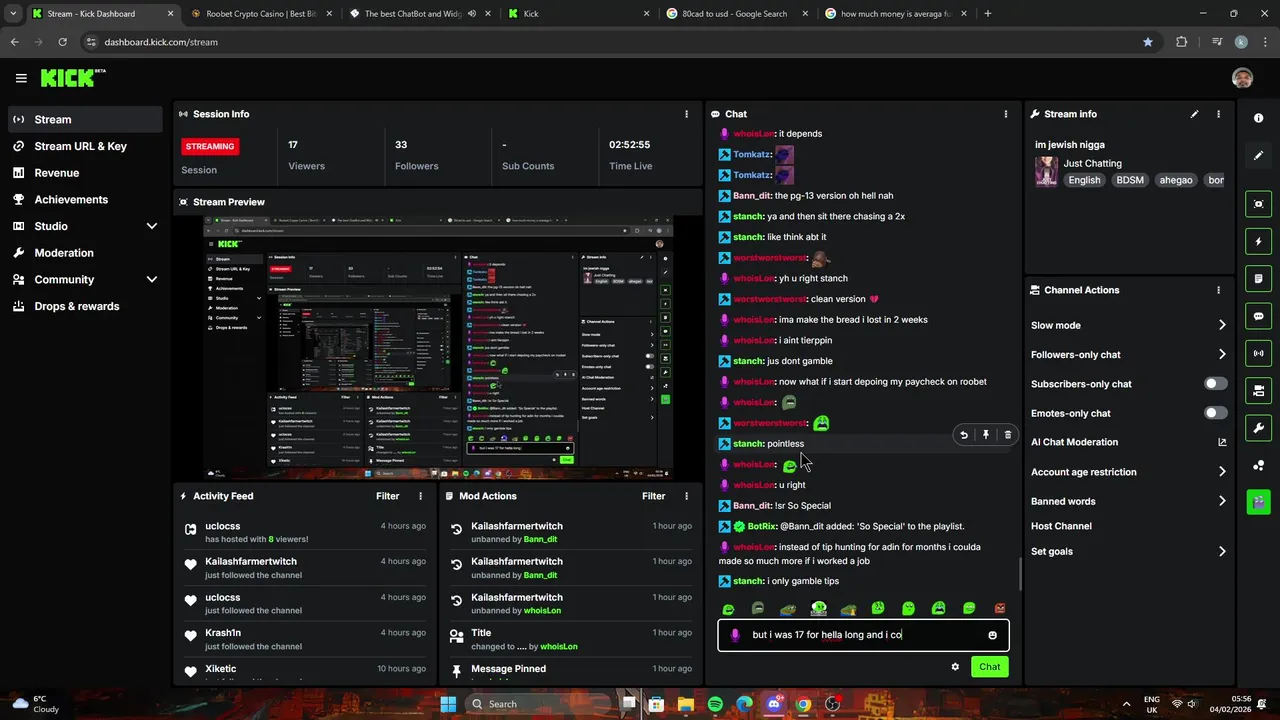The width and height of the screenshot is (1280, 720).
Task: Click the green clapperboard icon in sidebar
Action: pos(1258,501)
